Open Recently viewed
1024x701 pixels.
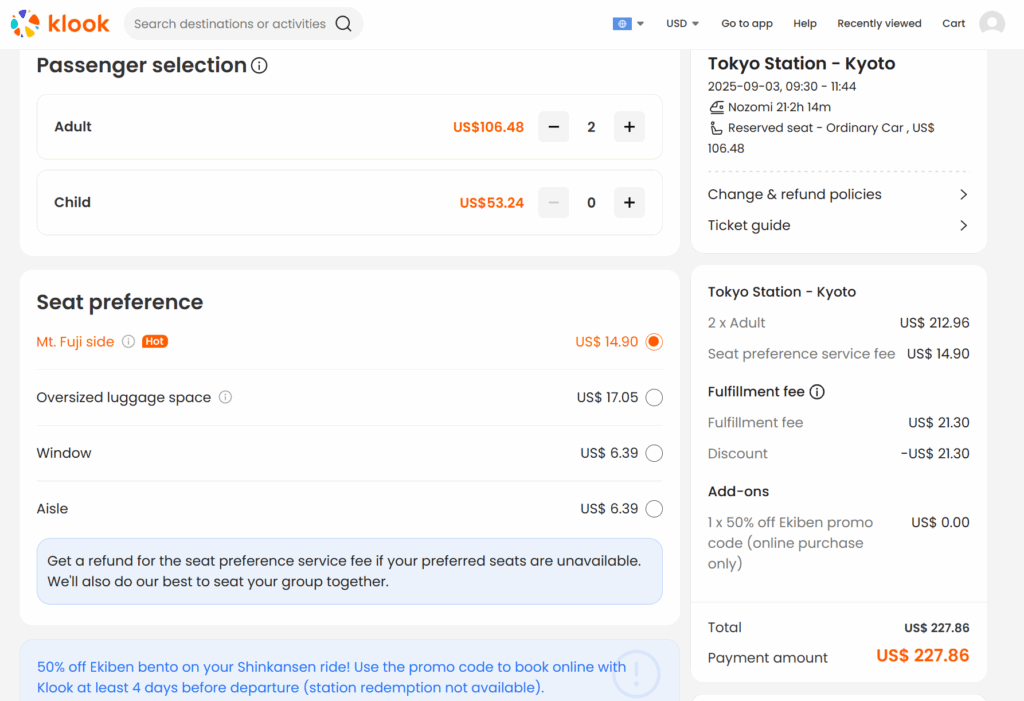879,24
